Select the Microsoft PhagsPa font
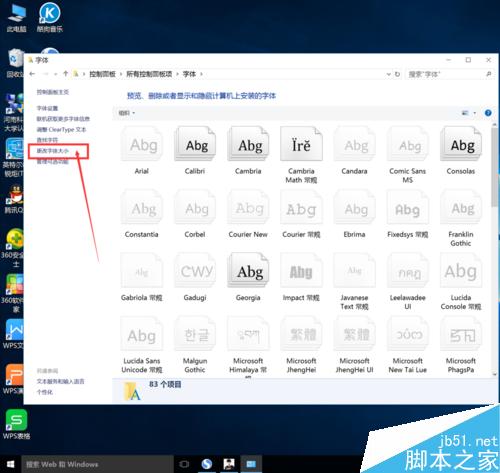 [461, 345]
